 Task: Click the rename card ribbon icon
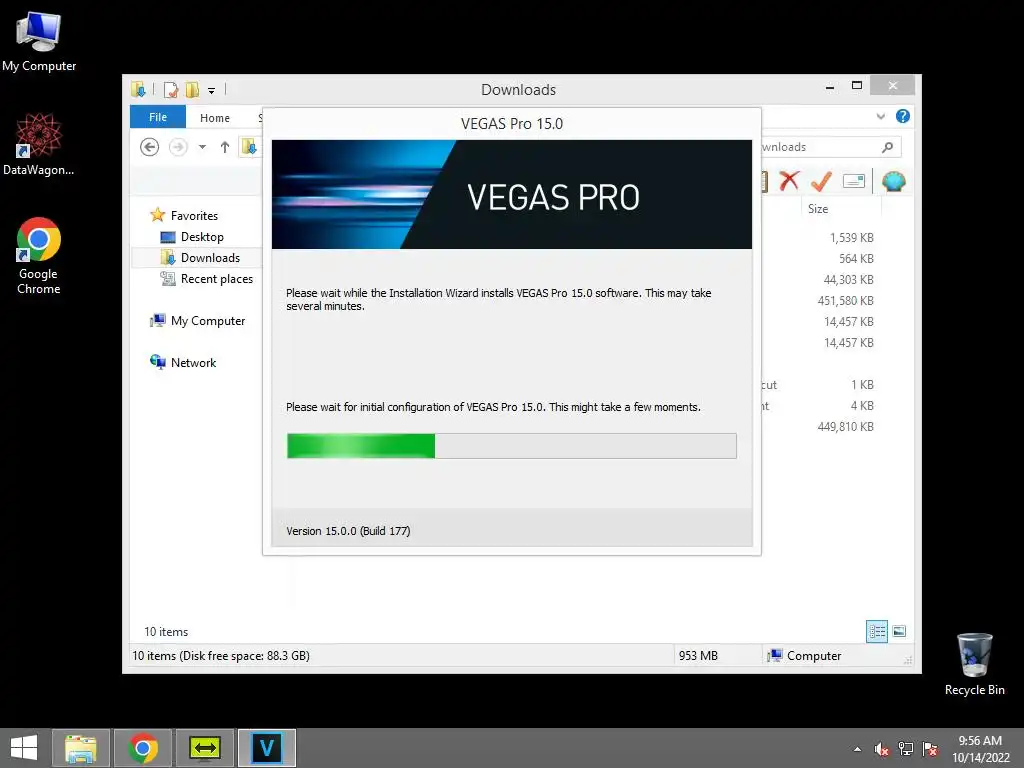(854, 181)
